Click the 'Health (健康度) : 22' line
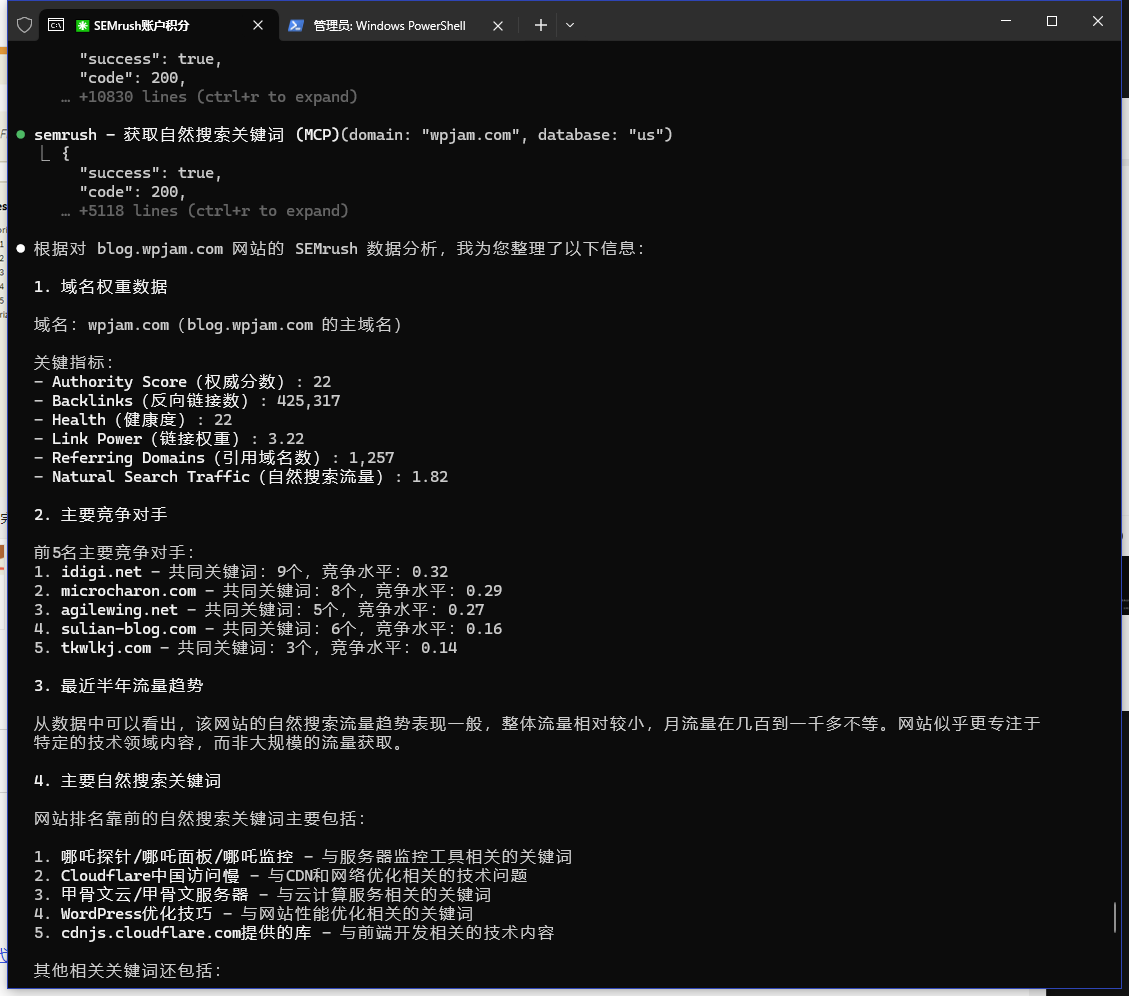The width and height of the screenshot is (1129, 996). (132, 420)
